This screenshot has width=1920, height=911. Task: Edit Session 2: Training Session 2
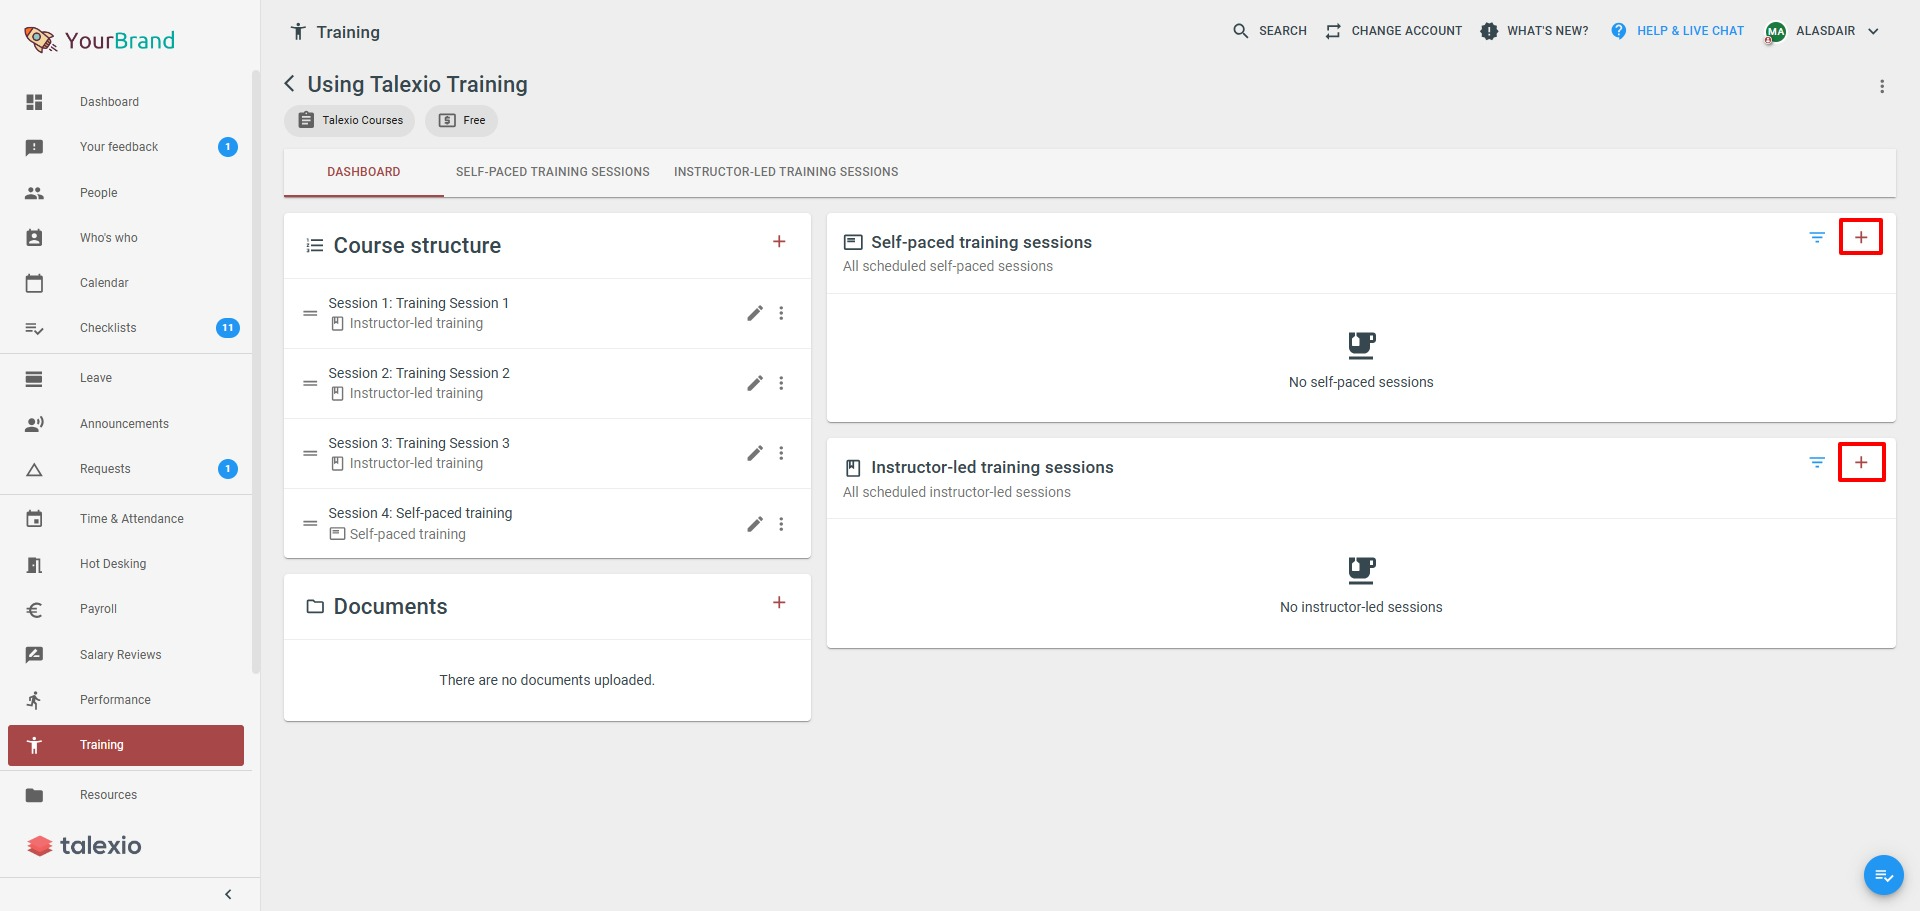755,383
